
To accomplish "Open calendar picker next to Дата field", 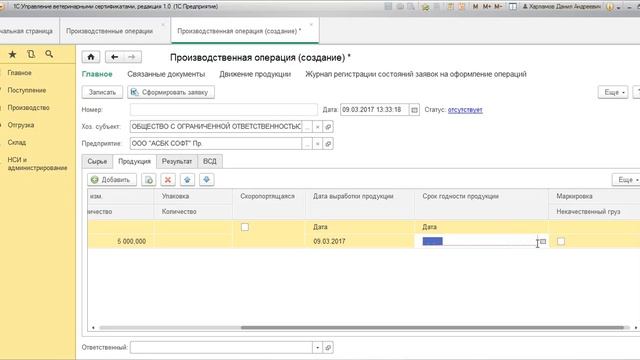I will click(414, 110).
